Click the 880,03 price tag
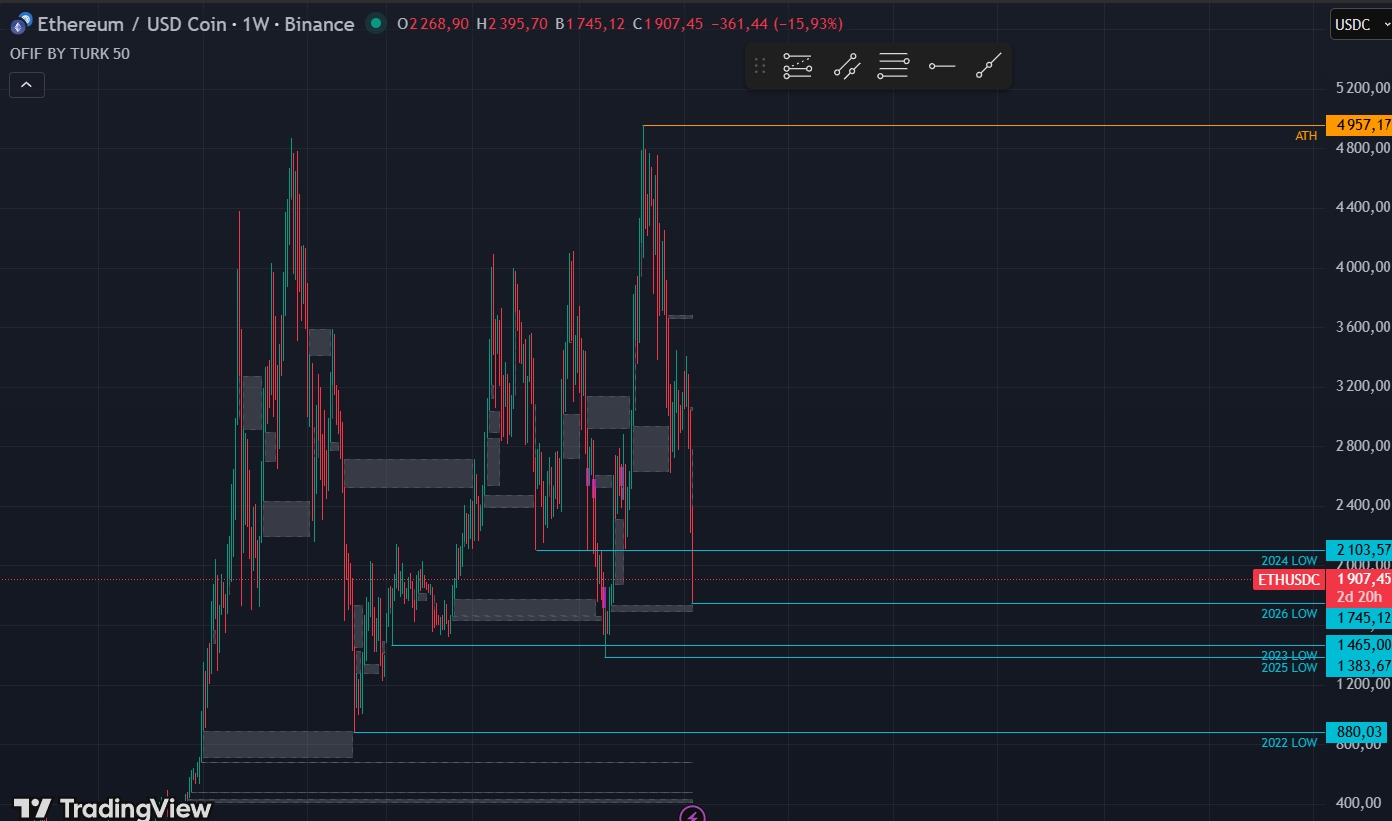The height and width of the screenshot is (821, 1392). tap(1357, 732)
